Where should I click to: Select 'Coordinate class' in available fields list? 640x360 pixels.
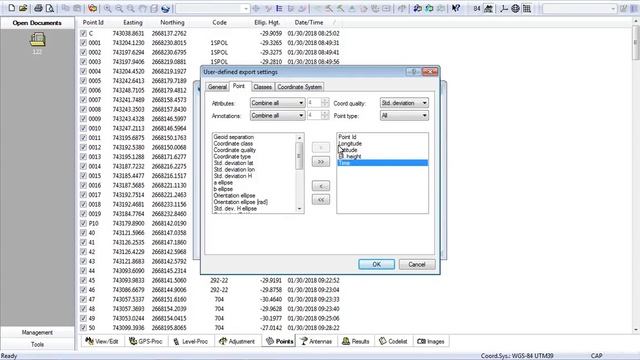[x=233, y=144]
